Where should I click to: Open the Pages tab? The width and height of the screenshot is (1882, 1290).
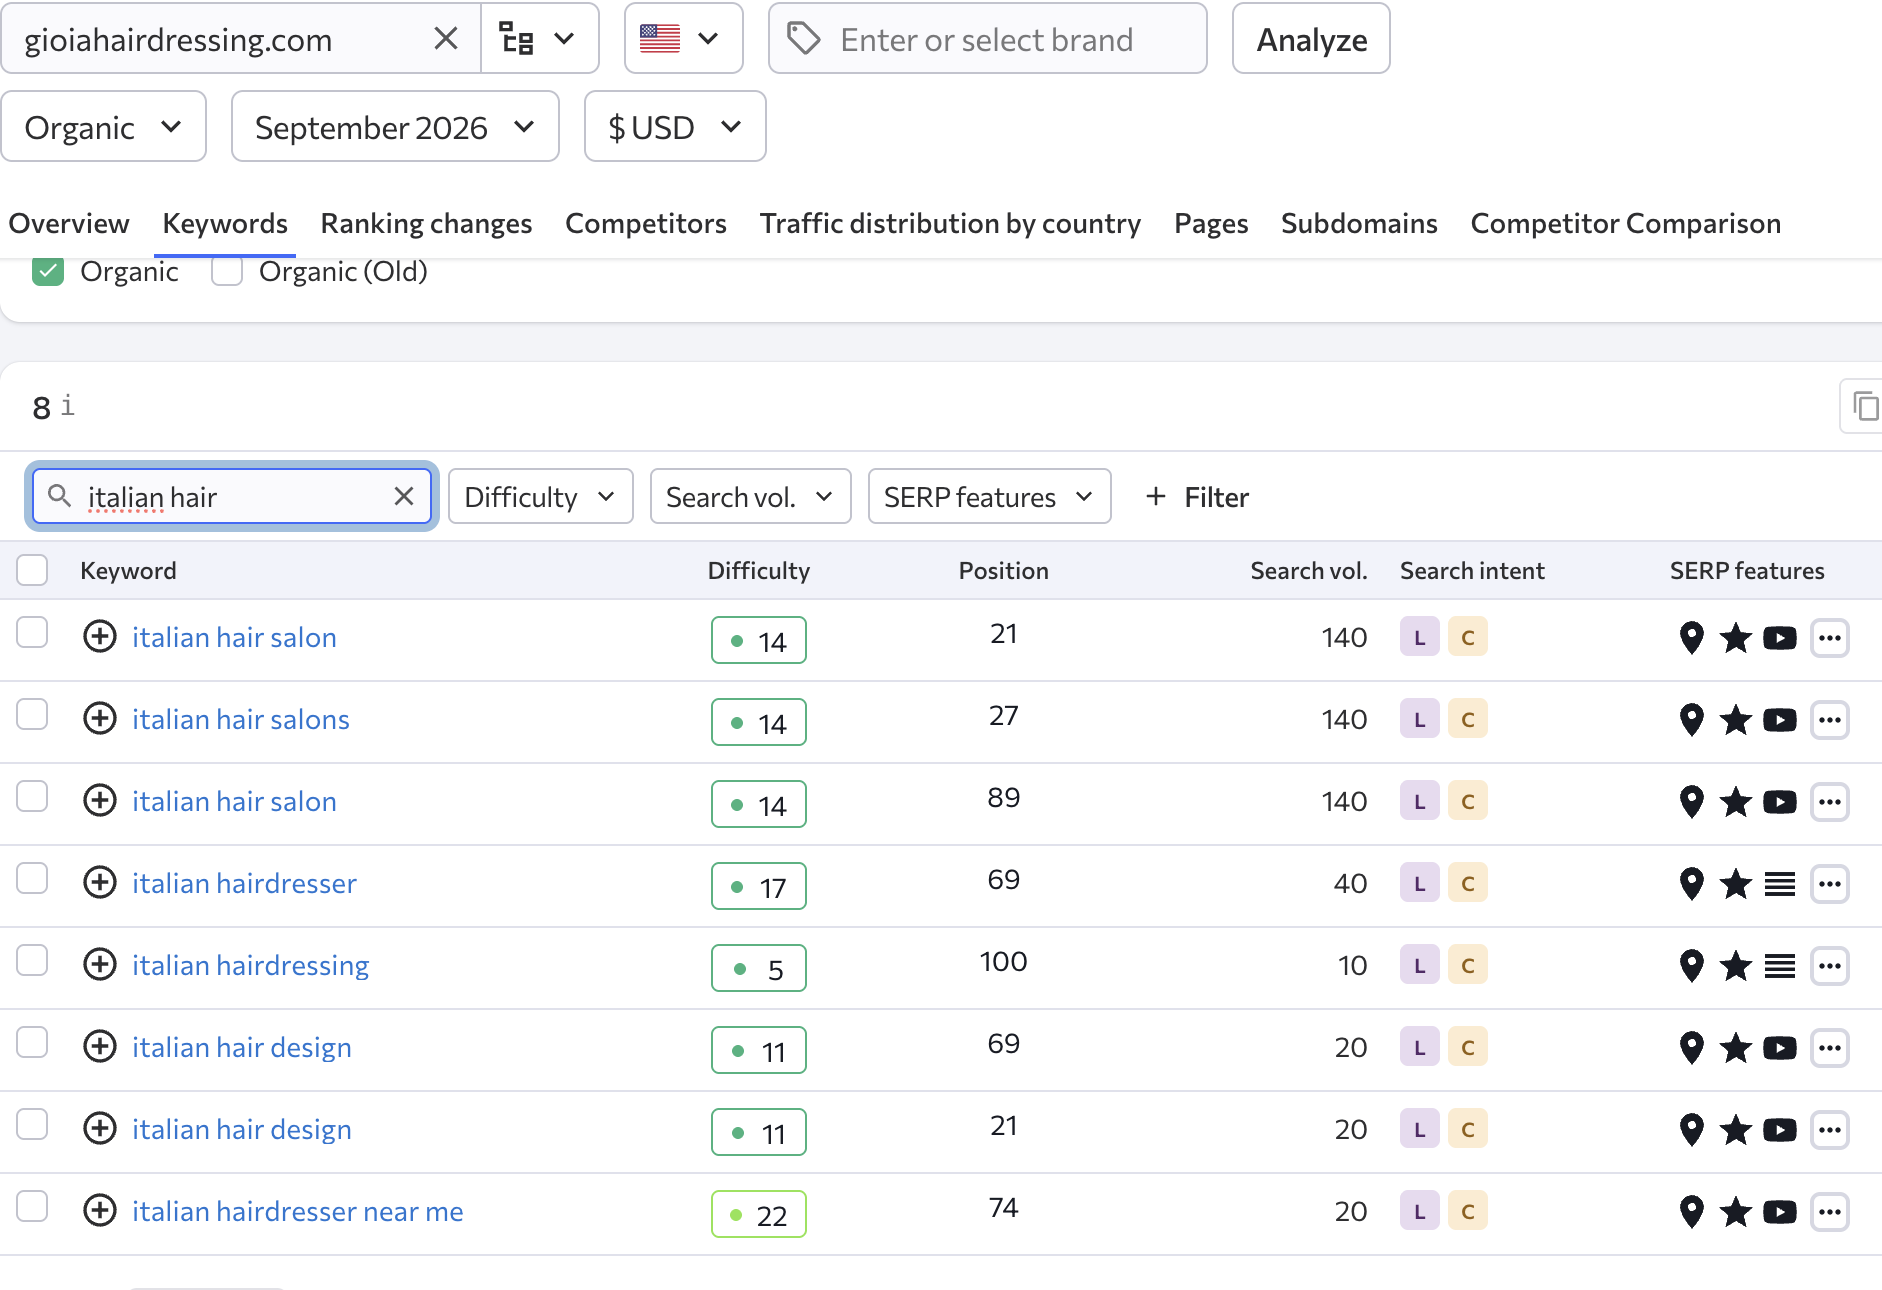pos(1211,223)
